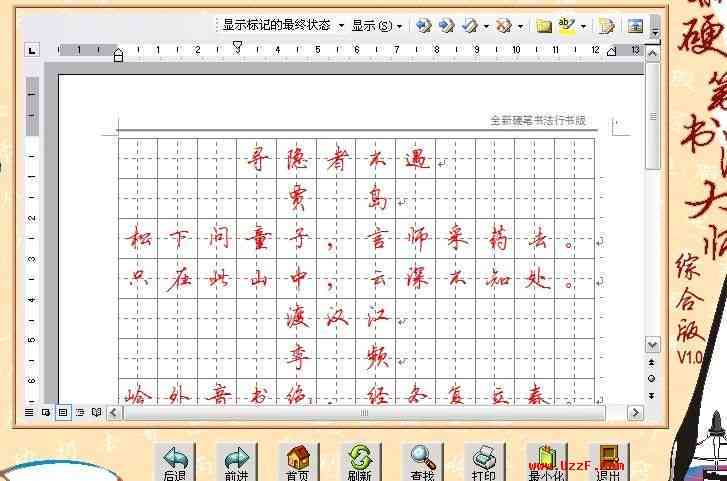
Task: Click the character 隐 in the title row
Action: (297, 159)
